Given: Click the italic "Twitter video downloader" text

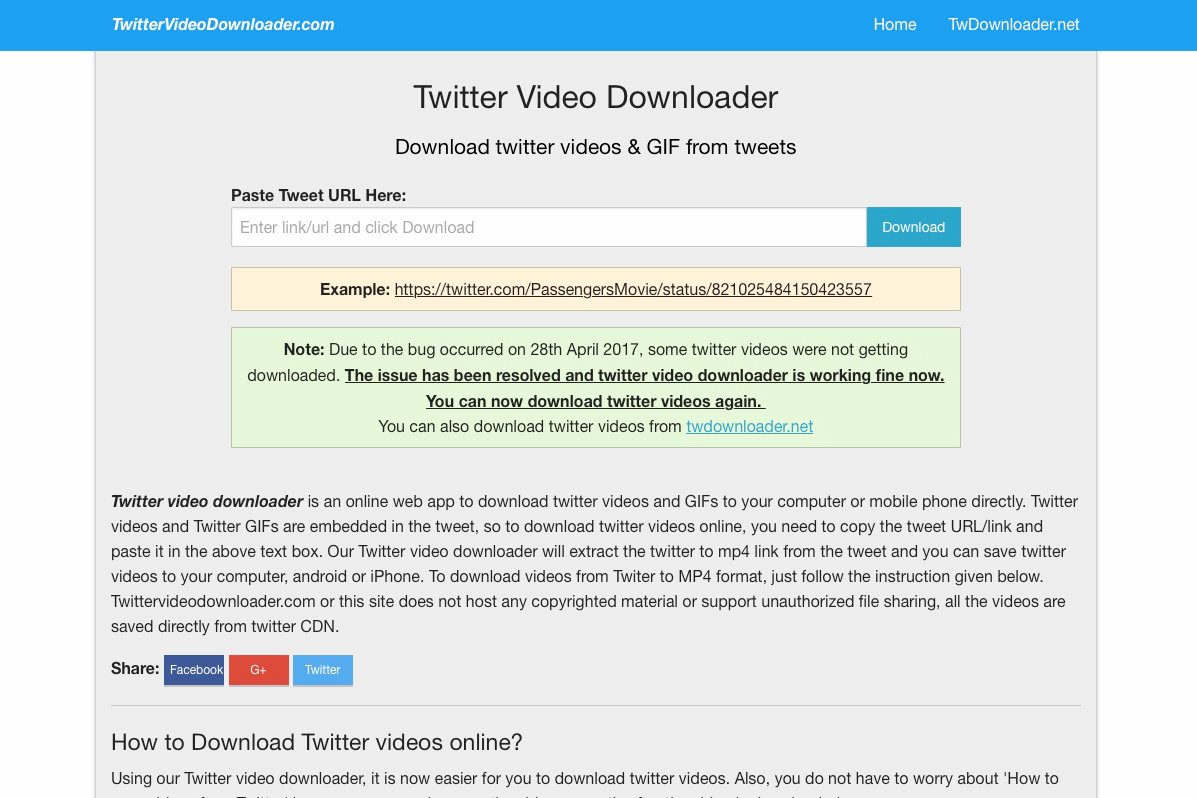Looking at the screenshot, I should tap(207, 502).
